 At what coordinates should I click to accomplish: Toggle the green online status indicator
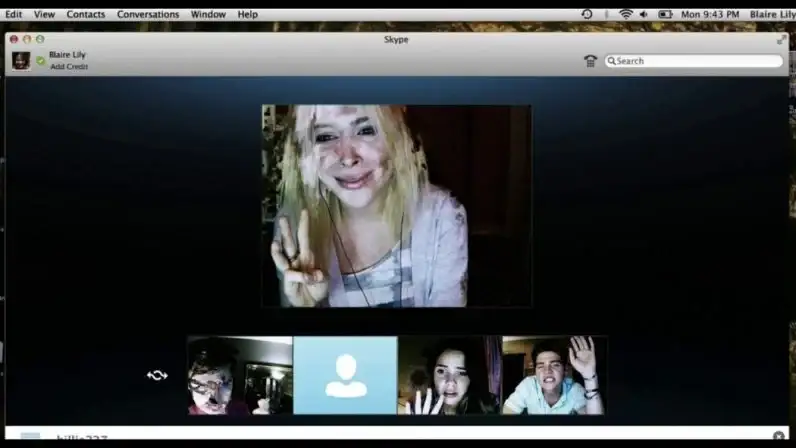tap(41, 61)
